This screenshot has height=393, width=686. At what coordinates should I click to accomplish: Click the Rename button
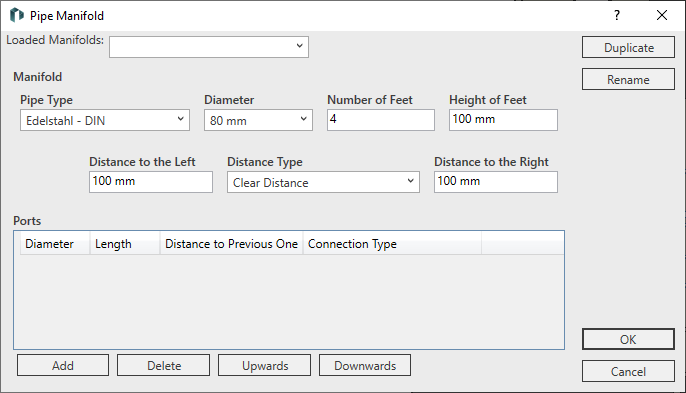(x=628, y=79)
